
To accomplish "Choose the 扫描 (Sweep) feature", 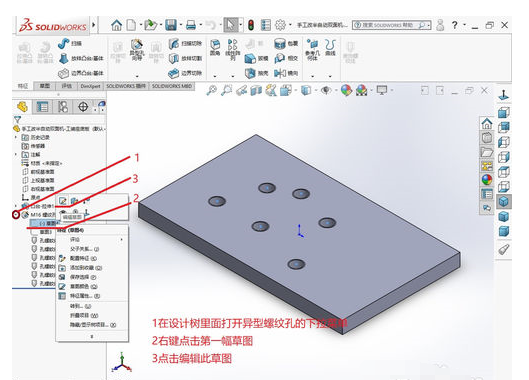I will [70, 44].
